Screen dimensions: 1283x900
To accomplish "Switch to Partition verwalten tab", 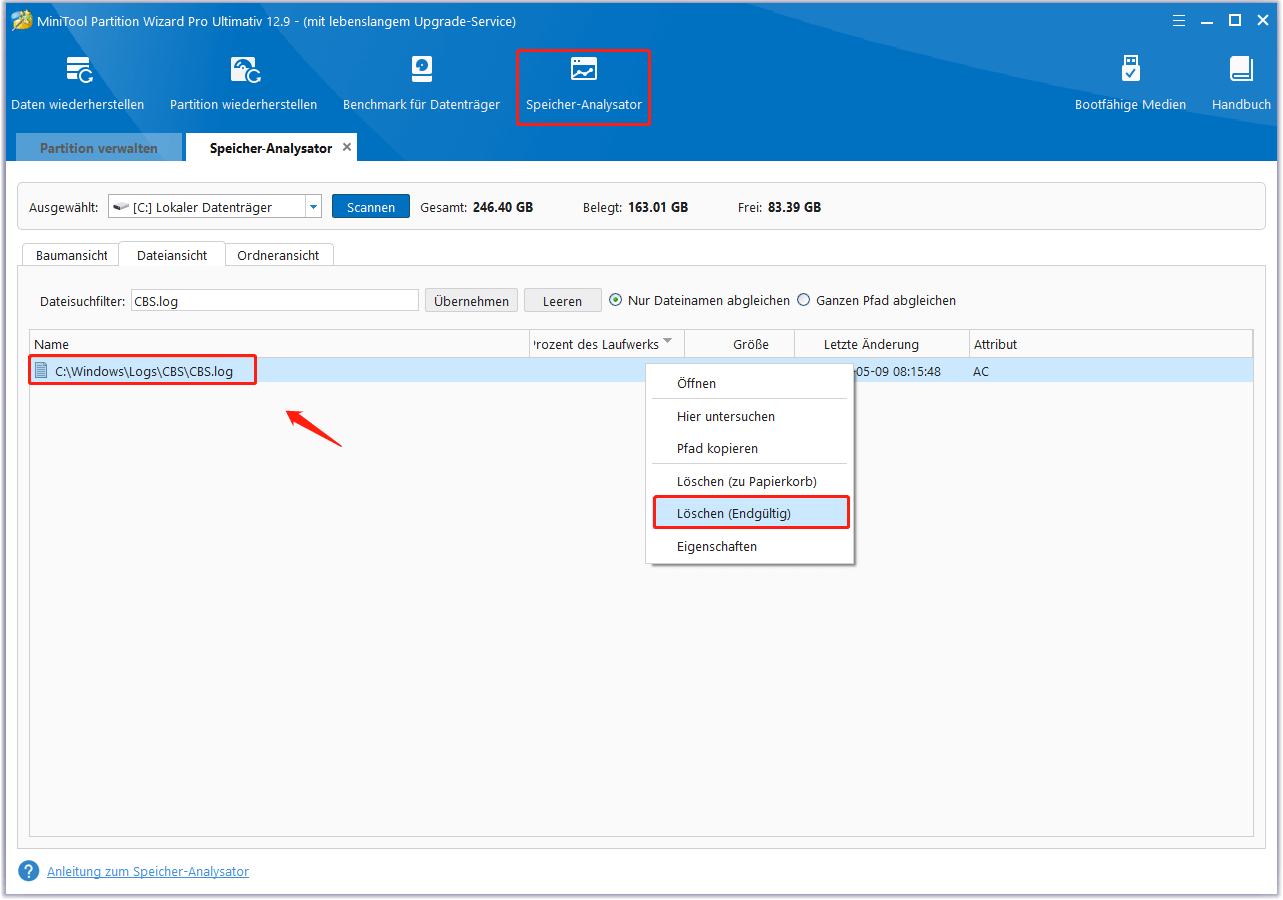I will (x=99, y=148).
